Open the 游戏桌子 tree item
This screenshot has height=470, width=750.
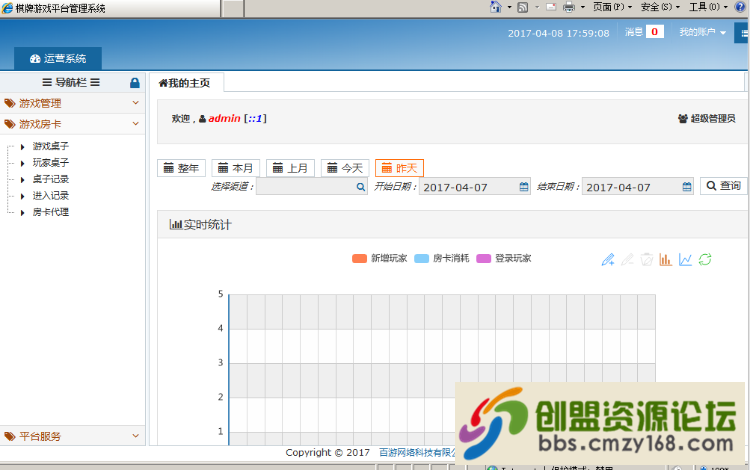(51, 146)
